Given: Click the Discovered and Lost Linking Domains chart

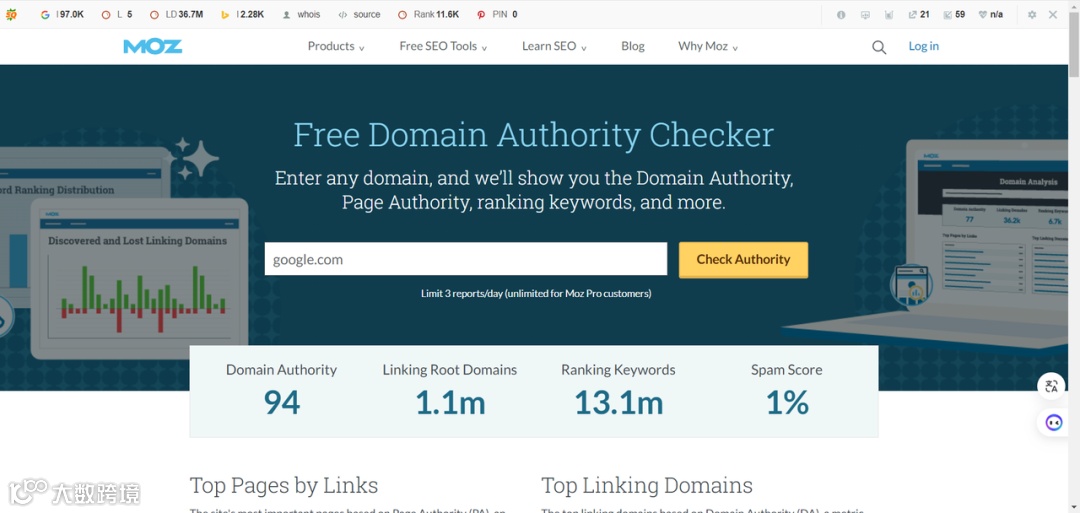Looking at the screenshot, I should [x=139, y=280].
